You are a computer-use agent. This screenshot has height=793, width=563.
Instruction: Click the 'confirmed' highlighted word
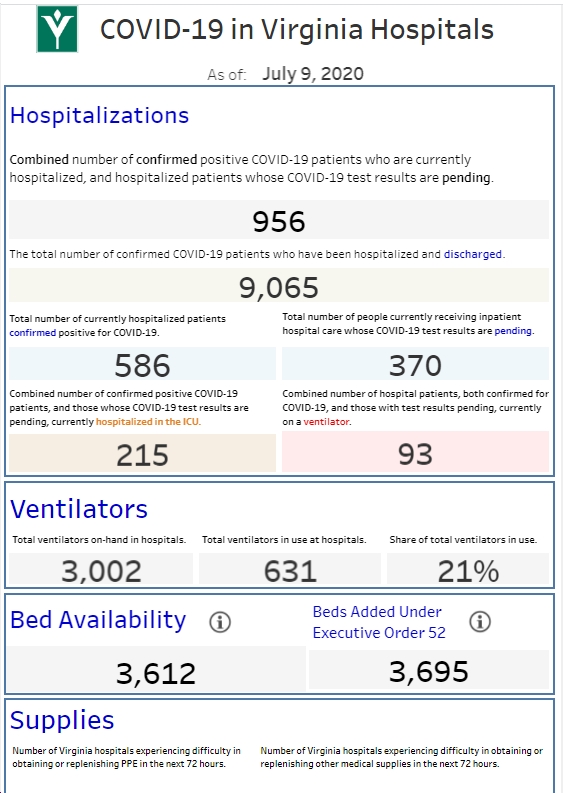pyautogui.click(x=32, y=333)
